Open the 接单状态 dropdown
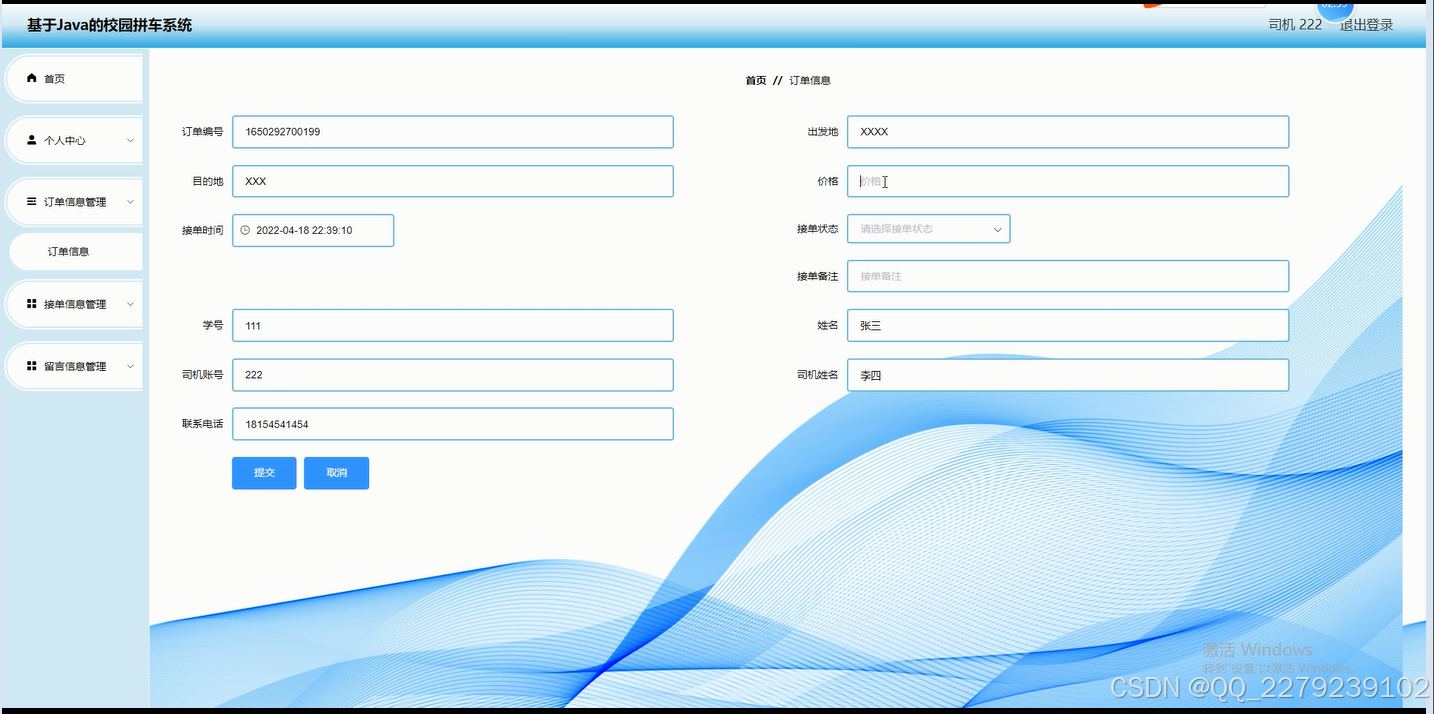Screen dimensions: 1434x714 [x=928, y=229]
